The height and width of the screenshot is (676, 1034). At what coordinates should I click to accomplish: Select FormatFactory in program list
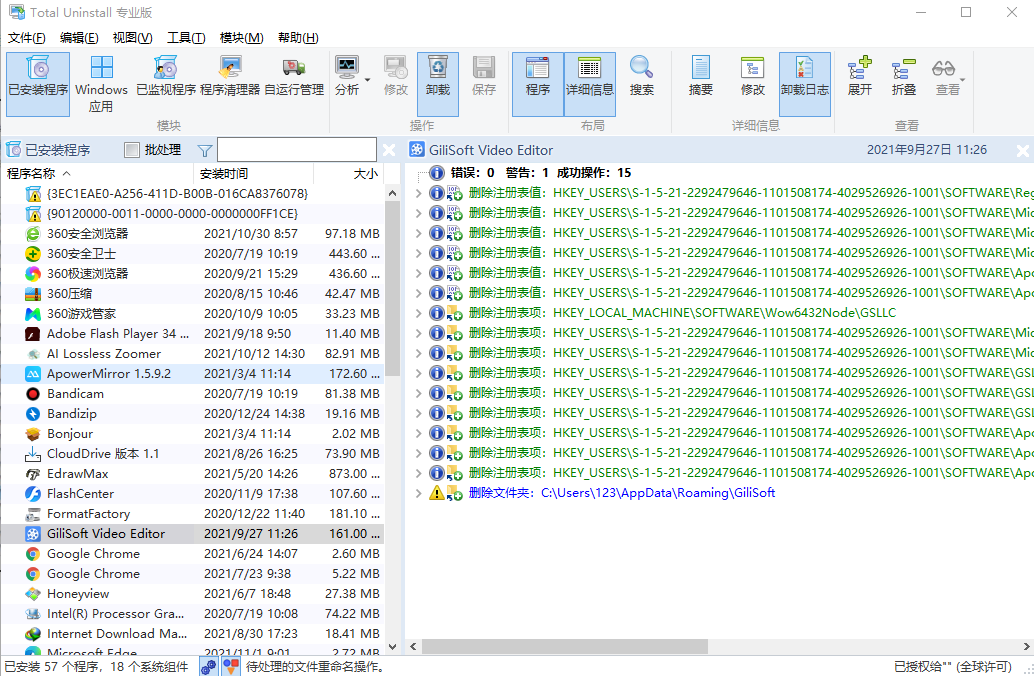(x=193, y=514)
